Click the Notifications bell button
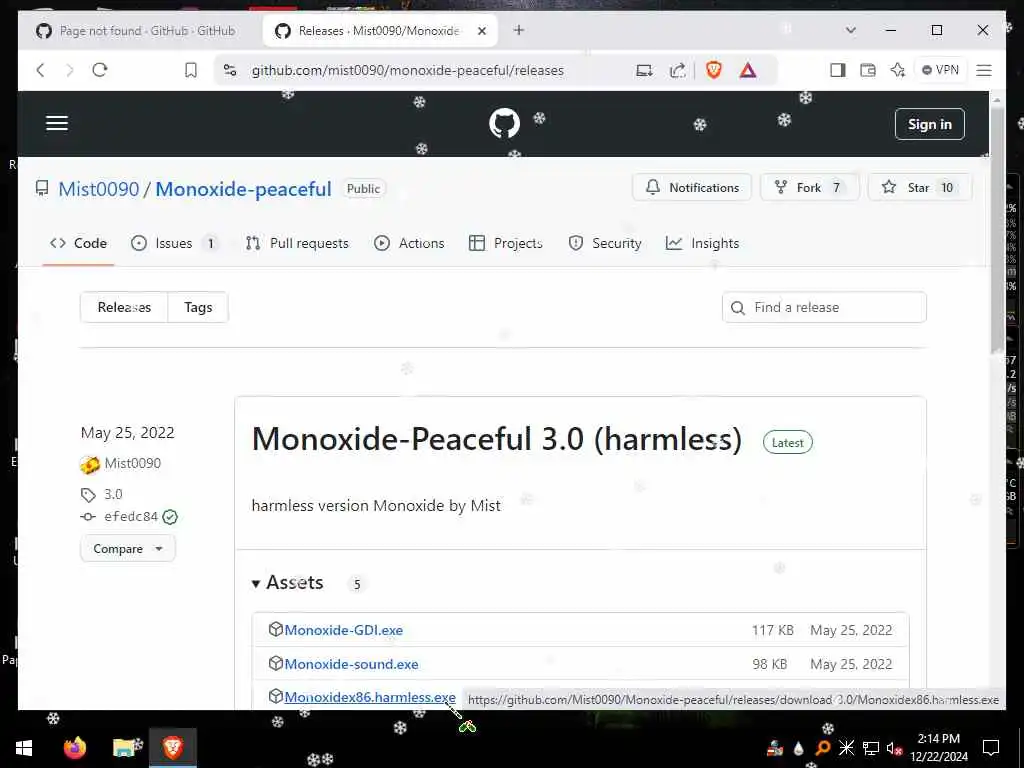 [692, 187]
